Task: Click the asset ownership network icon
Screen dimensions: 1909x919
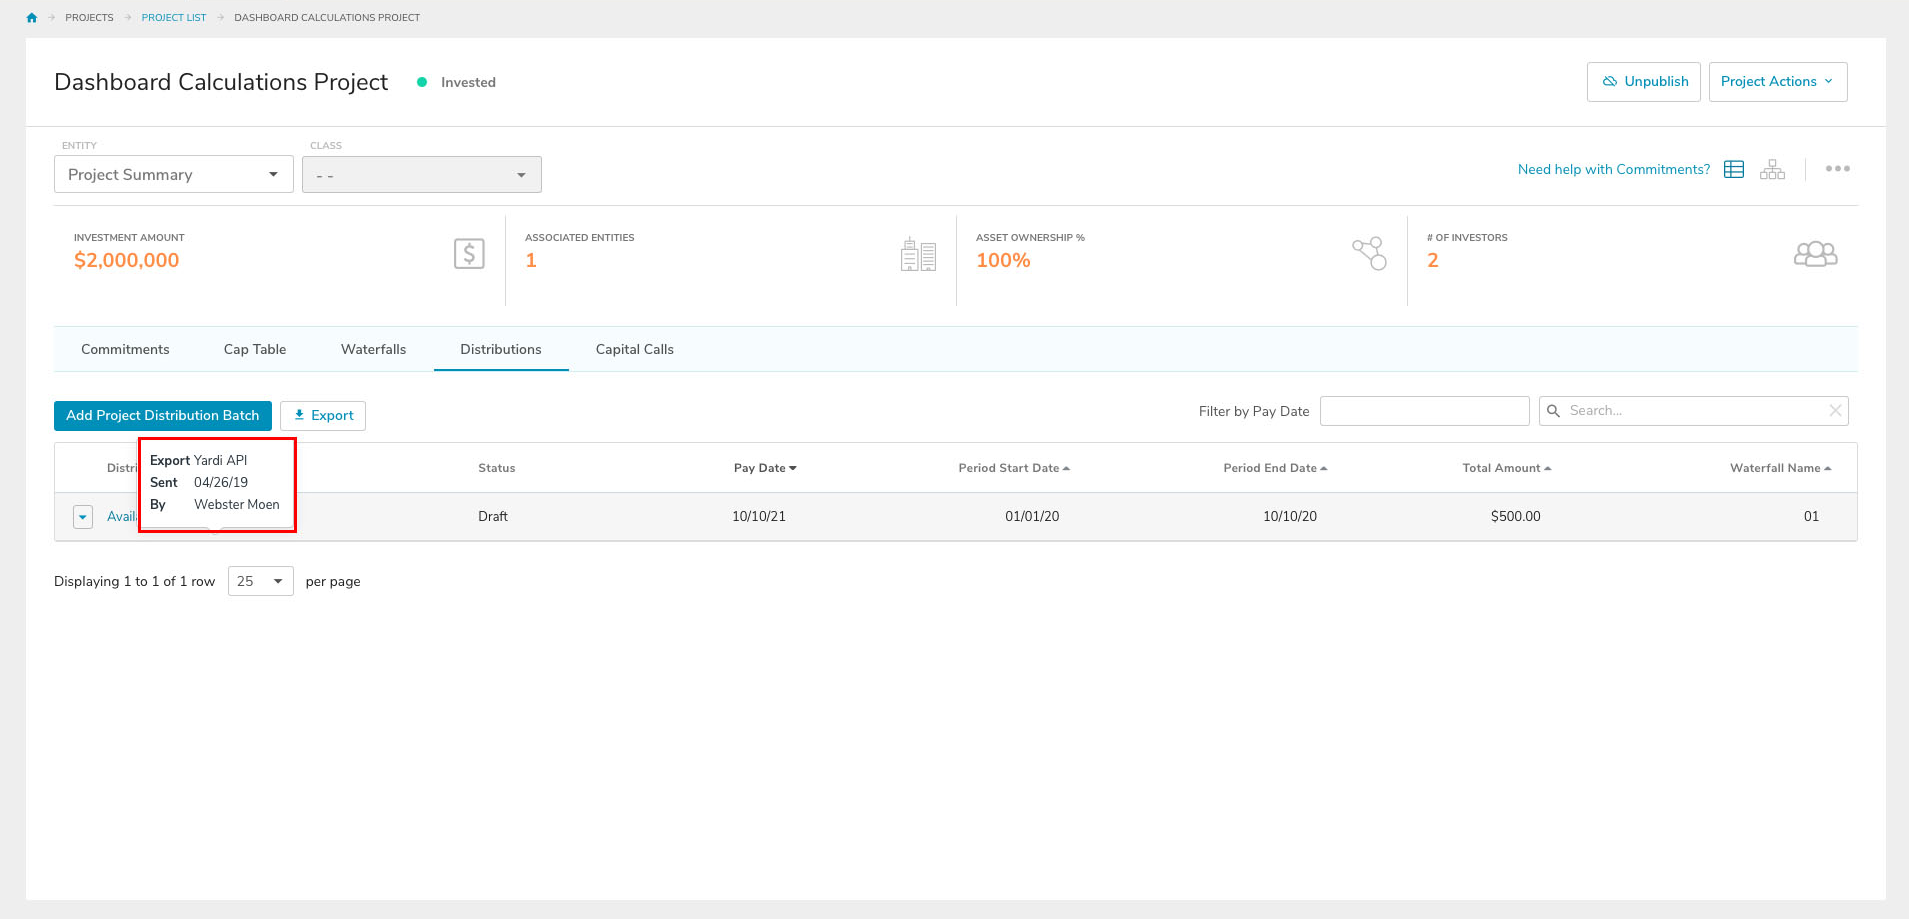Action: [x=1369, y=254]
